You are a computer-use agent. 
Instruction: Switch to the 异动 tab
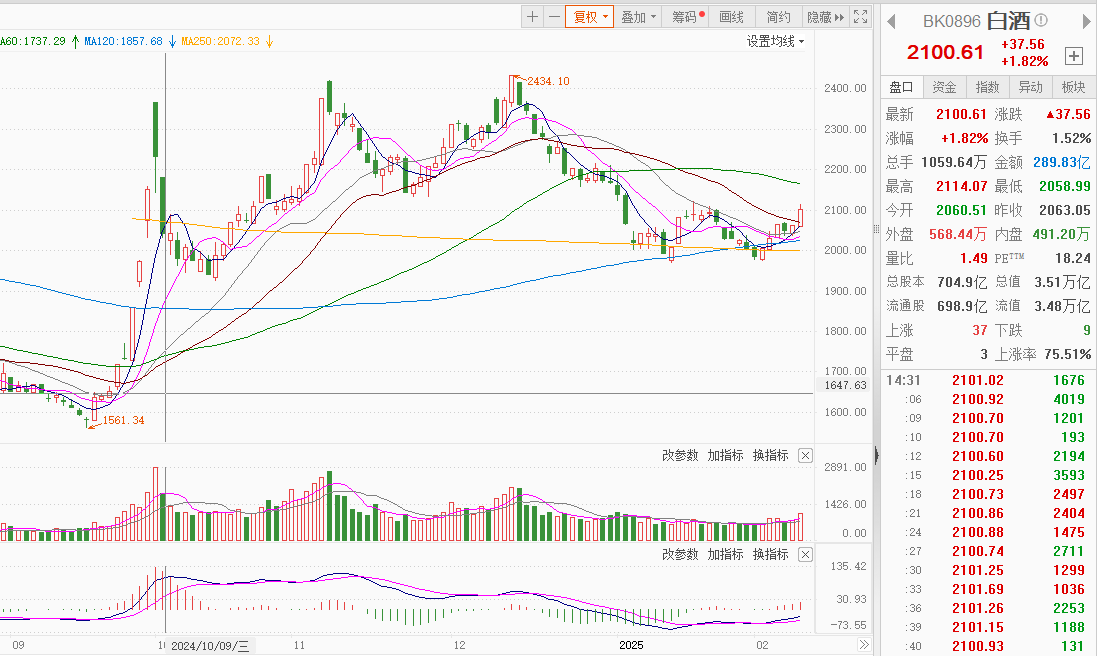point(1030,87)
